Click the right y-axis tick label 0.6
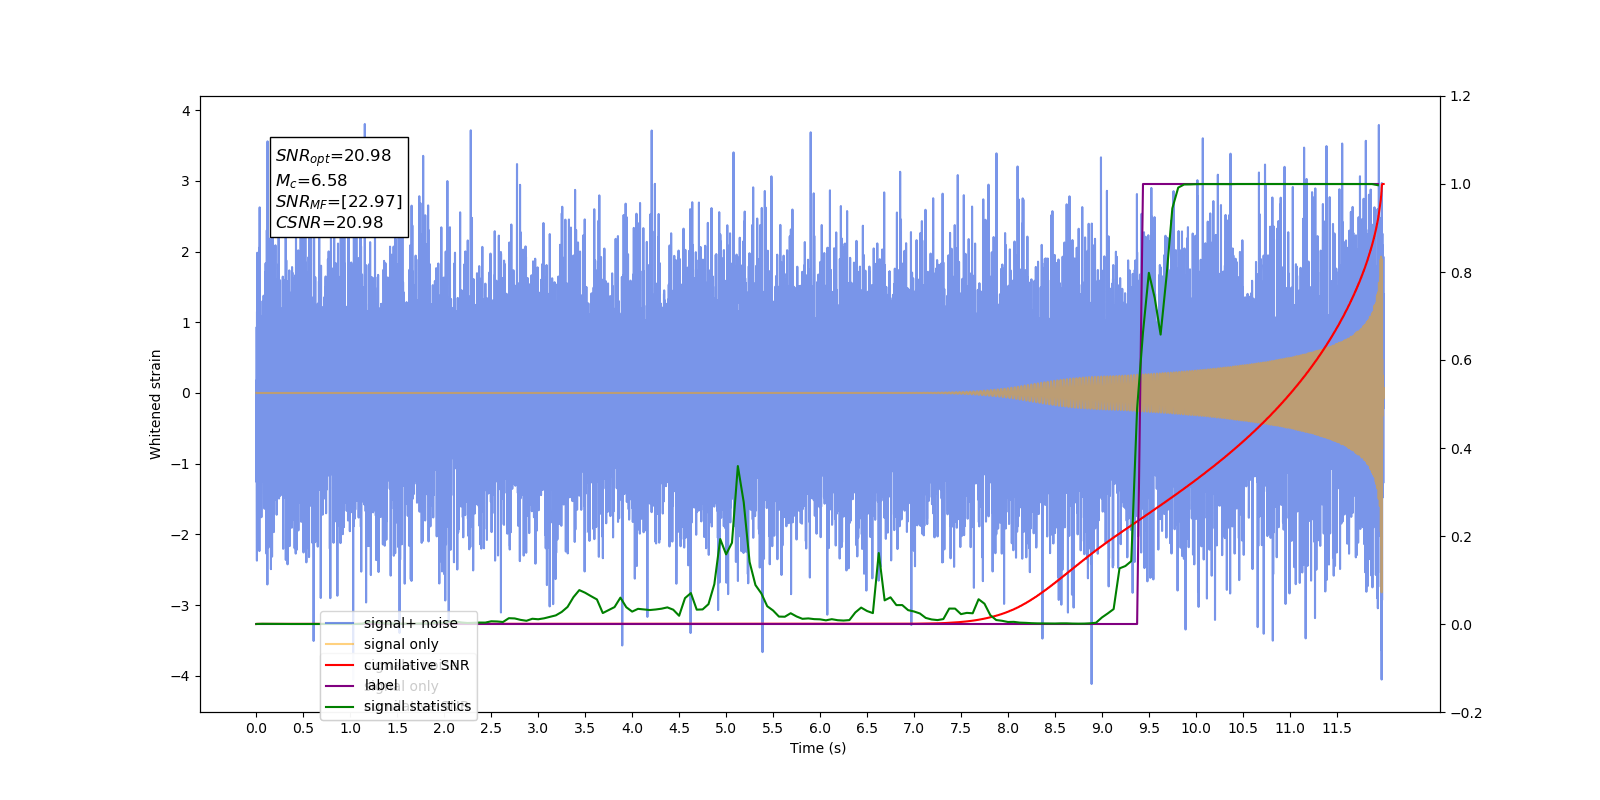 click(x=1460, y=361)
